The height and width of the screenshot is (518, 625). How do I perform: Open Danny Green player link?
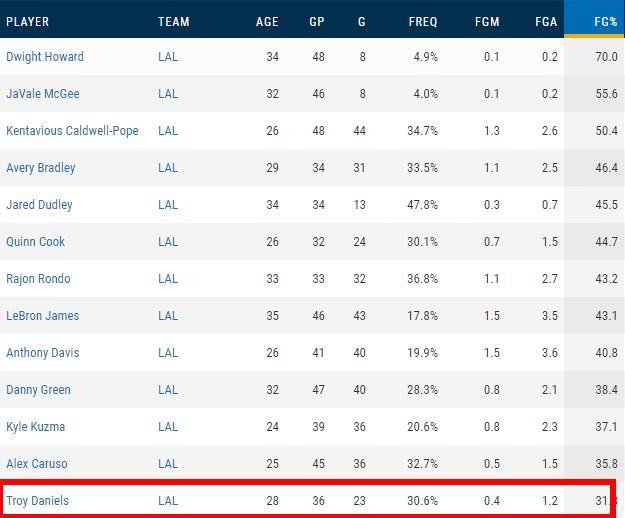tap(38, 390)
